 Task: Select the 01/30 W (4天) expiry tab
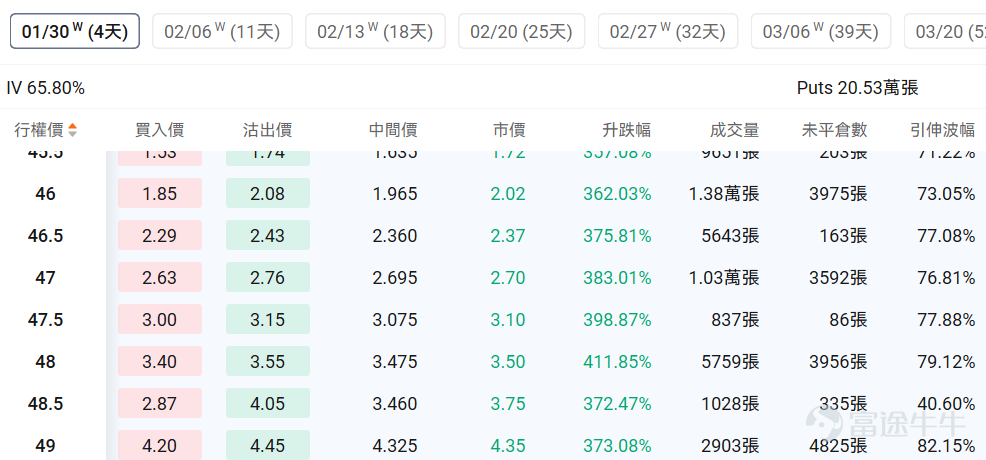pos(75,31)
